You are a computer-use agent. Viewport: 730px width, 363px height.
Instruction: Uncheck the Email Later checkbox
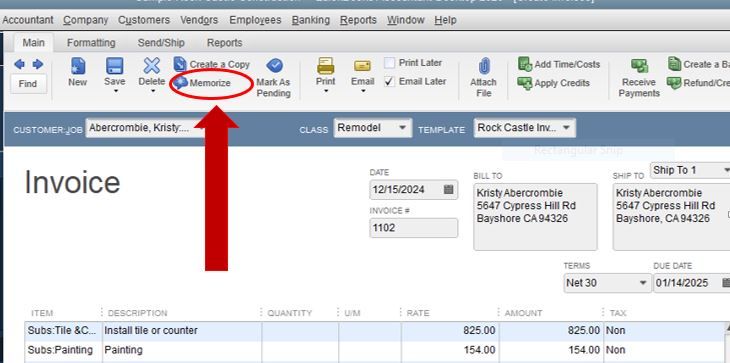pos(389,81)
